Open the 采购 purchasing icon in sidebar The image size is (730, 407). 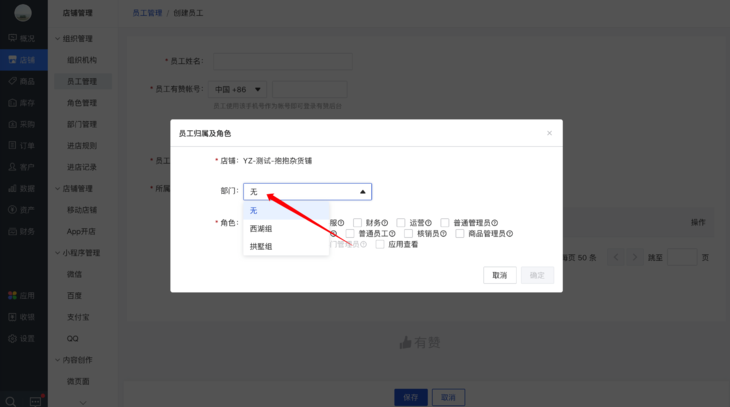[x=13, y=124]
